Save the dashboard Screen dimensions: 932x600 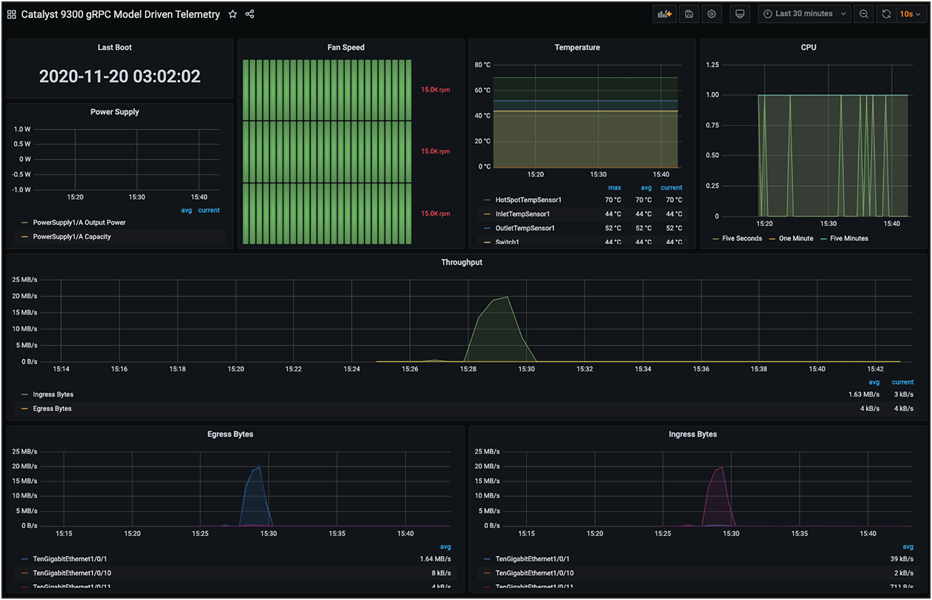tap(689, 14)
